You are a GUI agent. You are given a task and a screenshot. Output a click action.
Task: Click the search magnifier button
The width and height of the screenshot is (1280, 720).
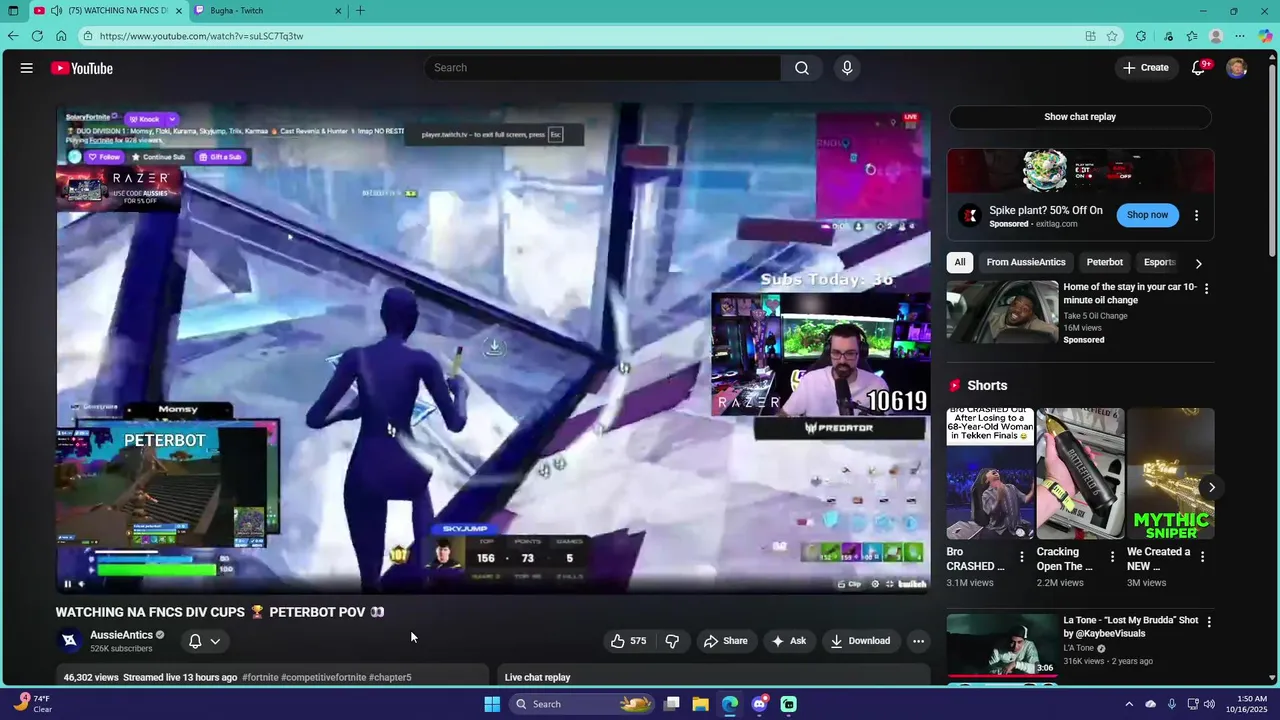tap(802, 68)
